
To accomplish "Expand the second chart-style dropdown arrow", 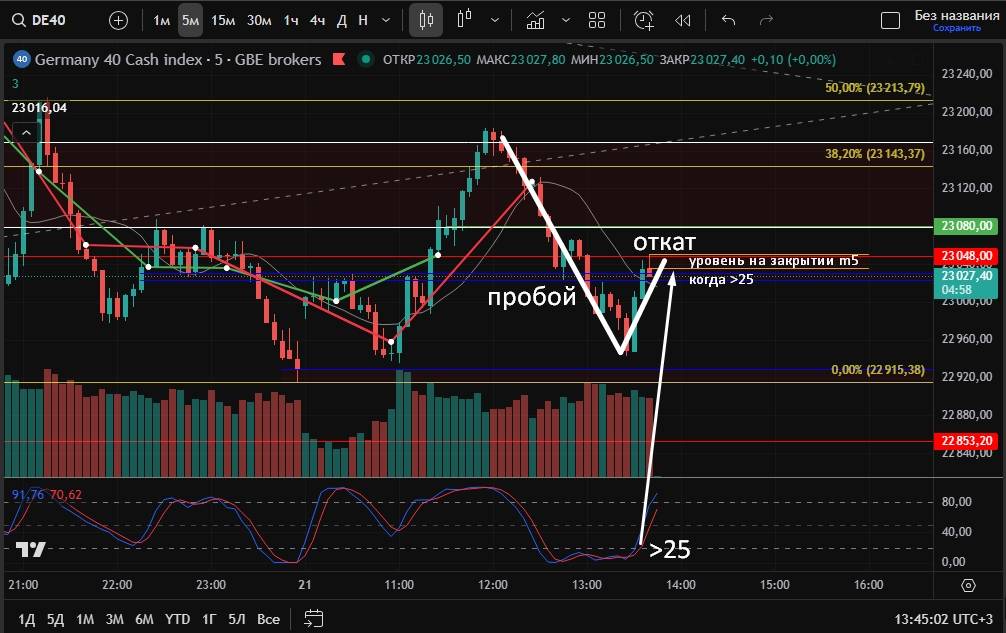I will [496, 20].
